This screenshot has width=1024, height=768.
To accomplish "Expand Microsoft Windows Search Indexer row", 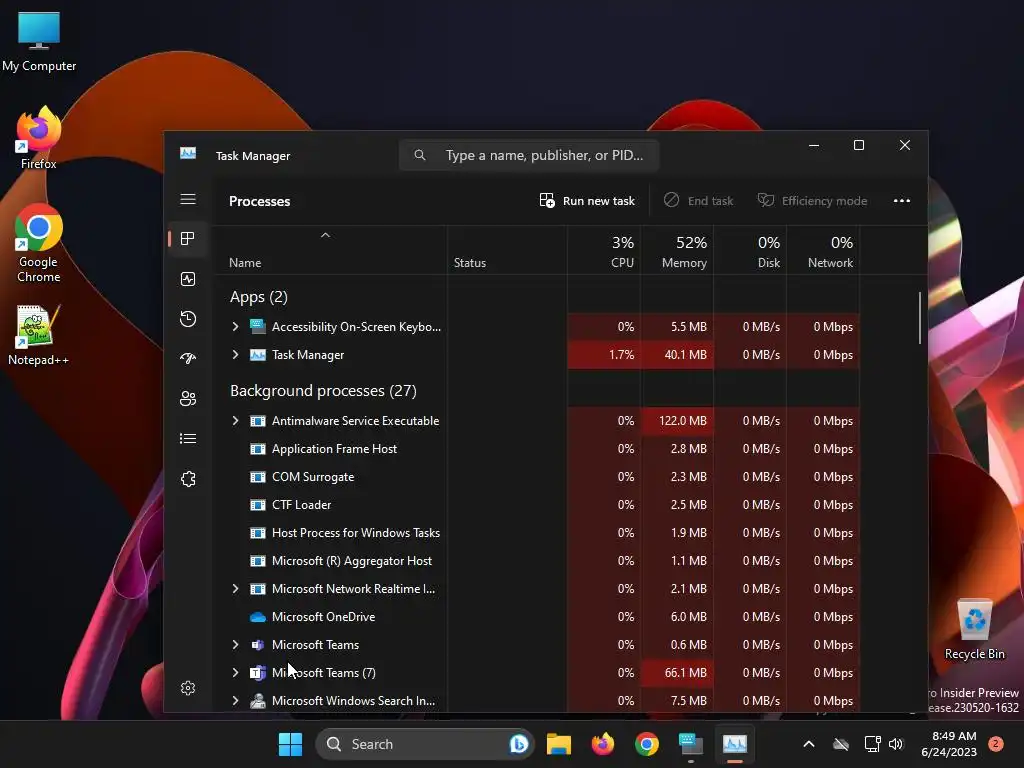I will (x=236, y=701).
